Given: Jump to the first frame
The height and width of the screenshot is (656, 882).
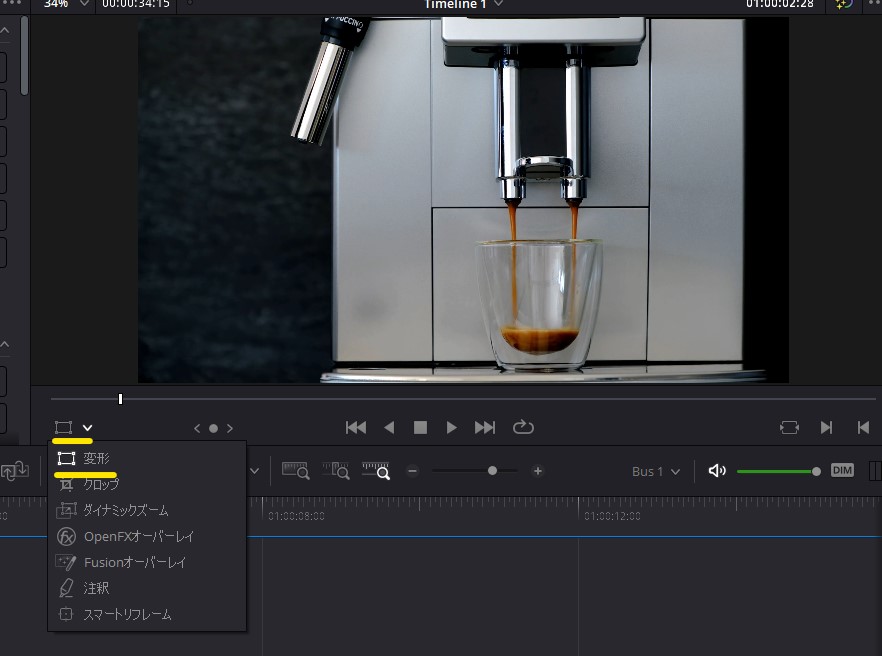Looking at the screenshot, I should coord(355,428).
